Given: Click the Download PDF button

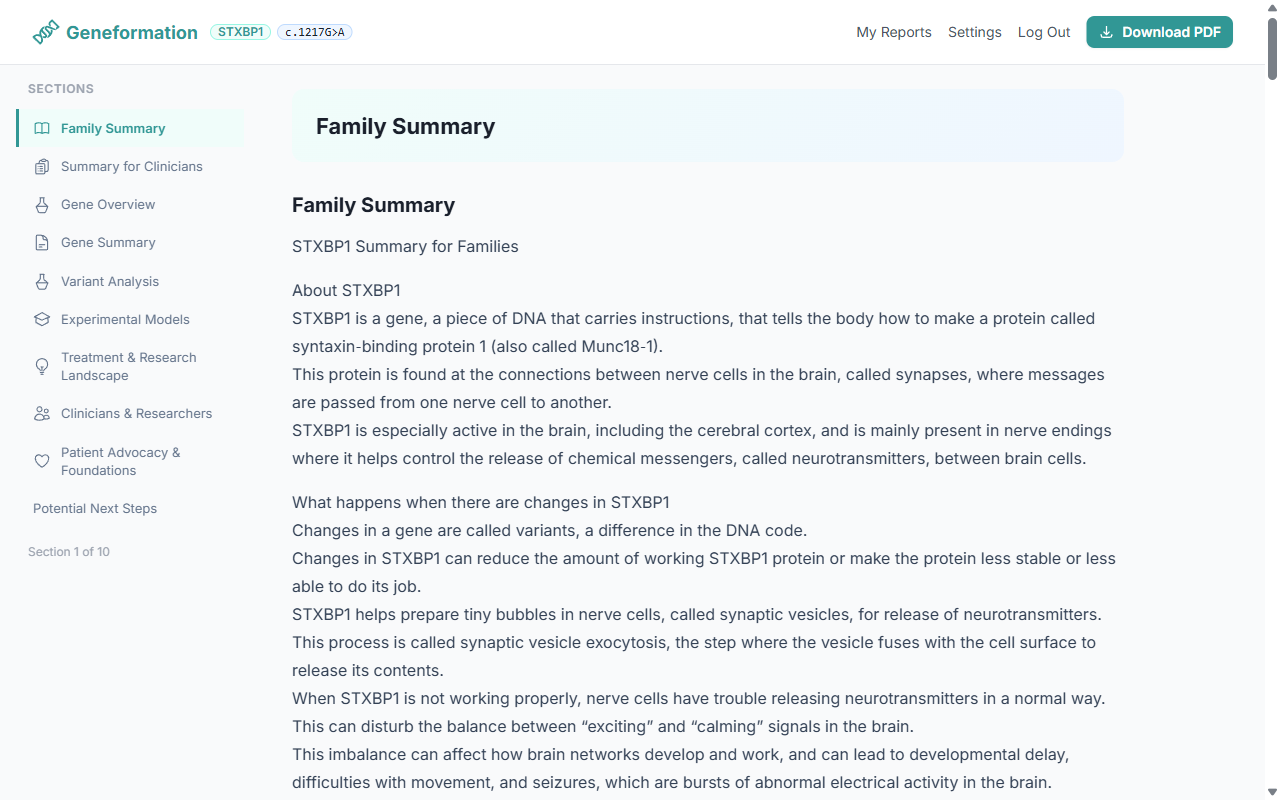Looking at the screenshot, I should pyautogui.click(x=1159, y=32).
